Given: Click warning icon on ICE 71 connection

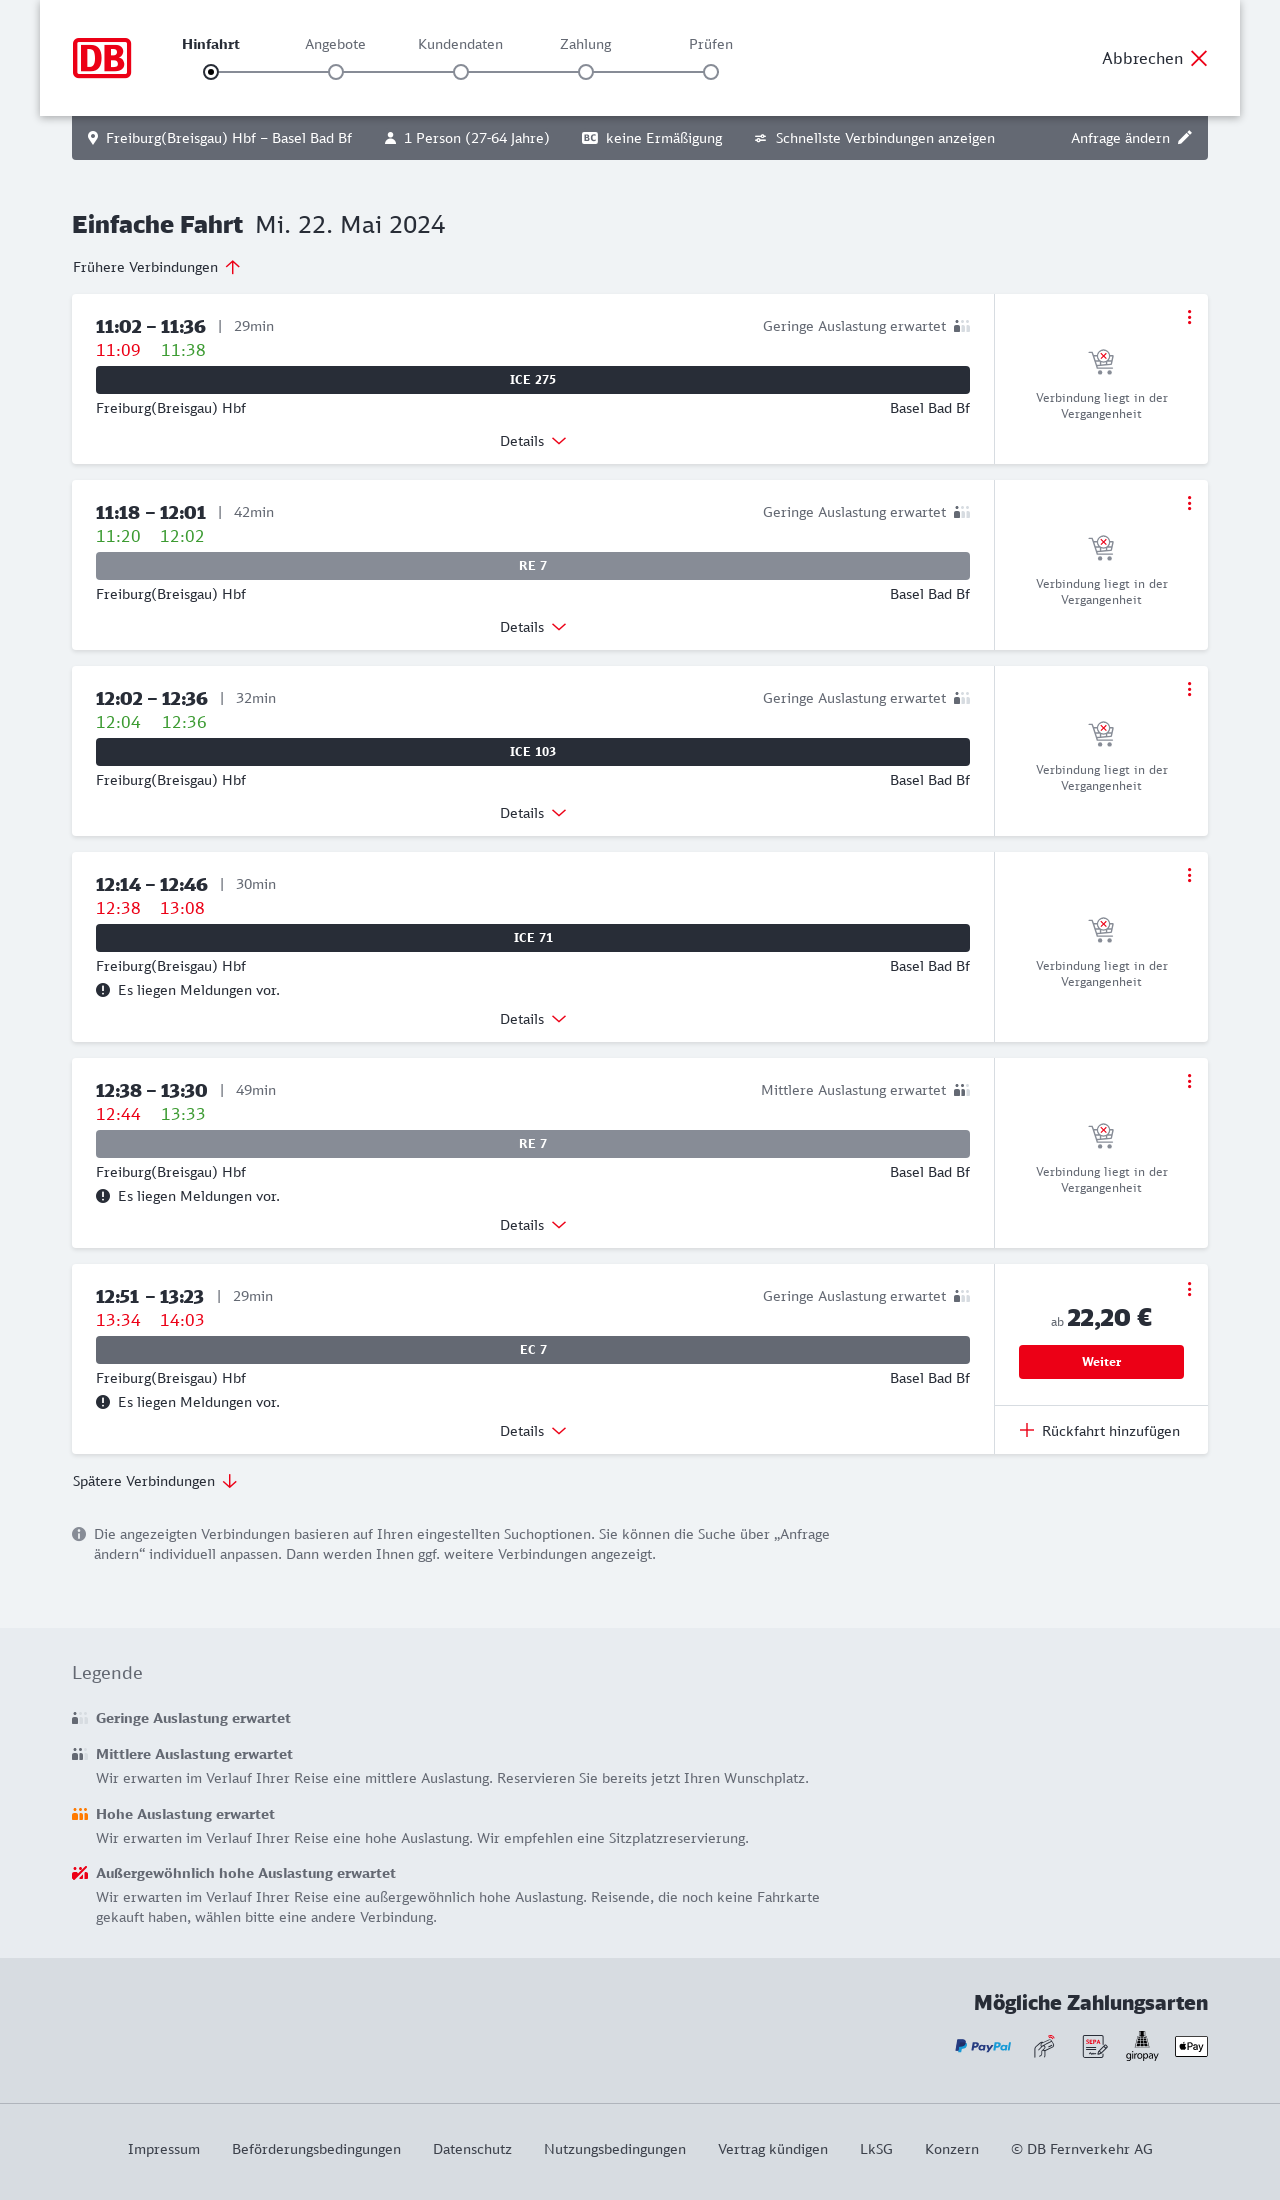Looking at the screenshot, I should [103, 990].
